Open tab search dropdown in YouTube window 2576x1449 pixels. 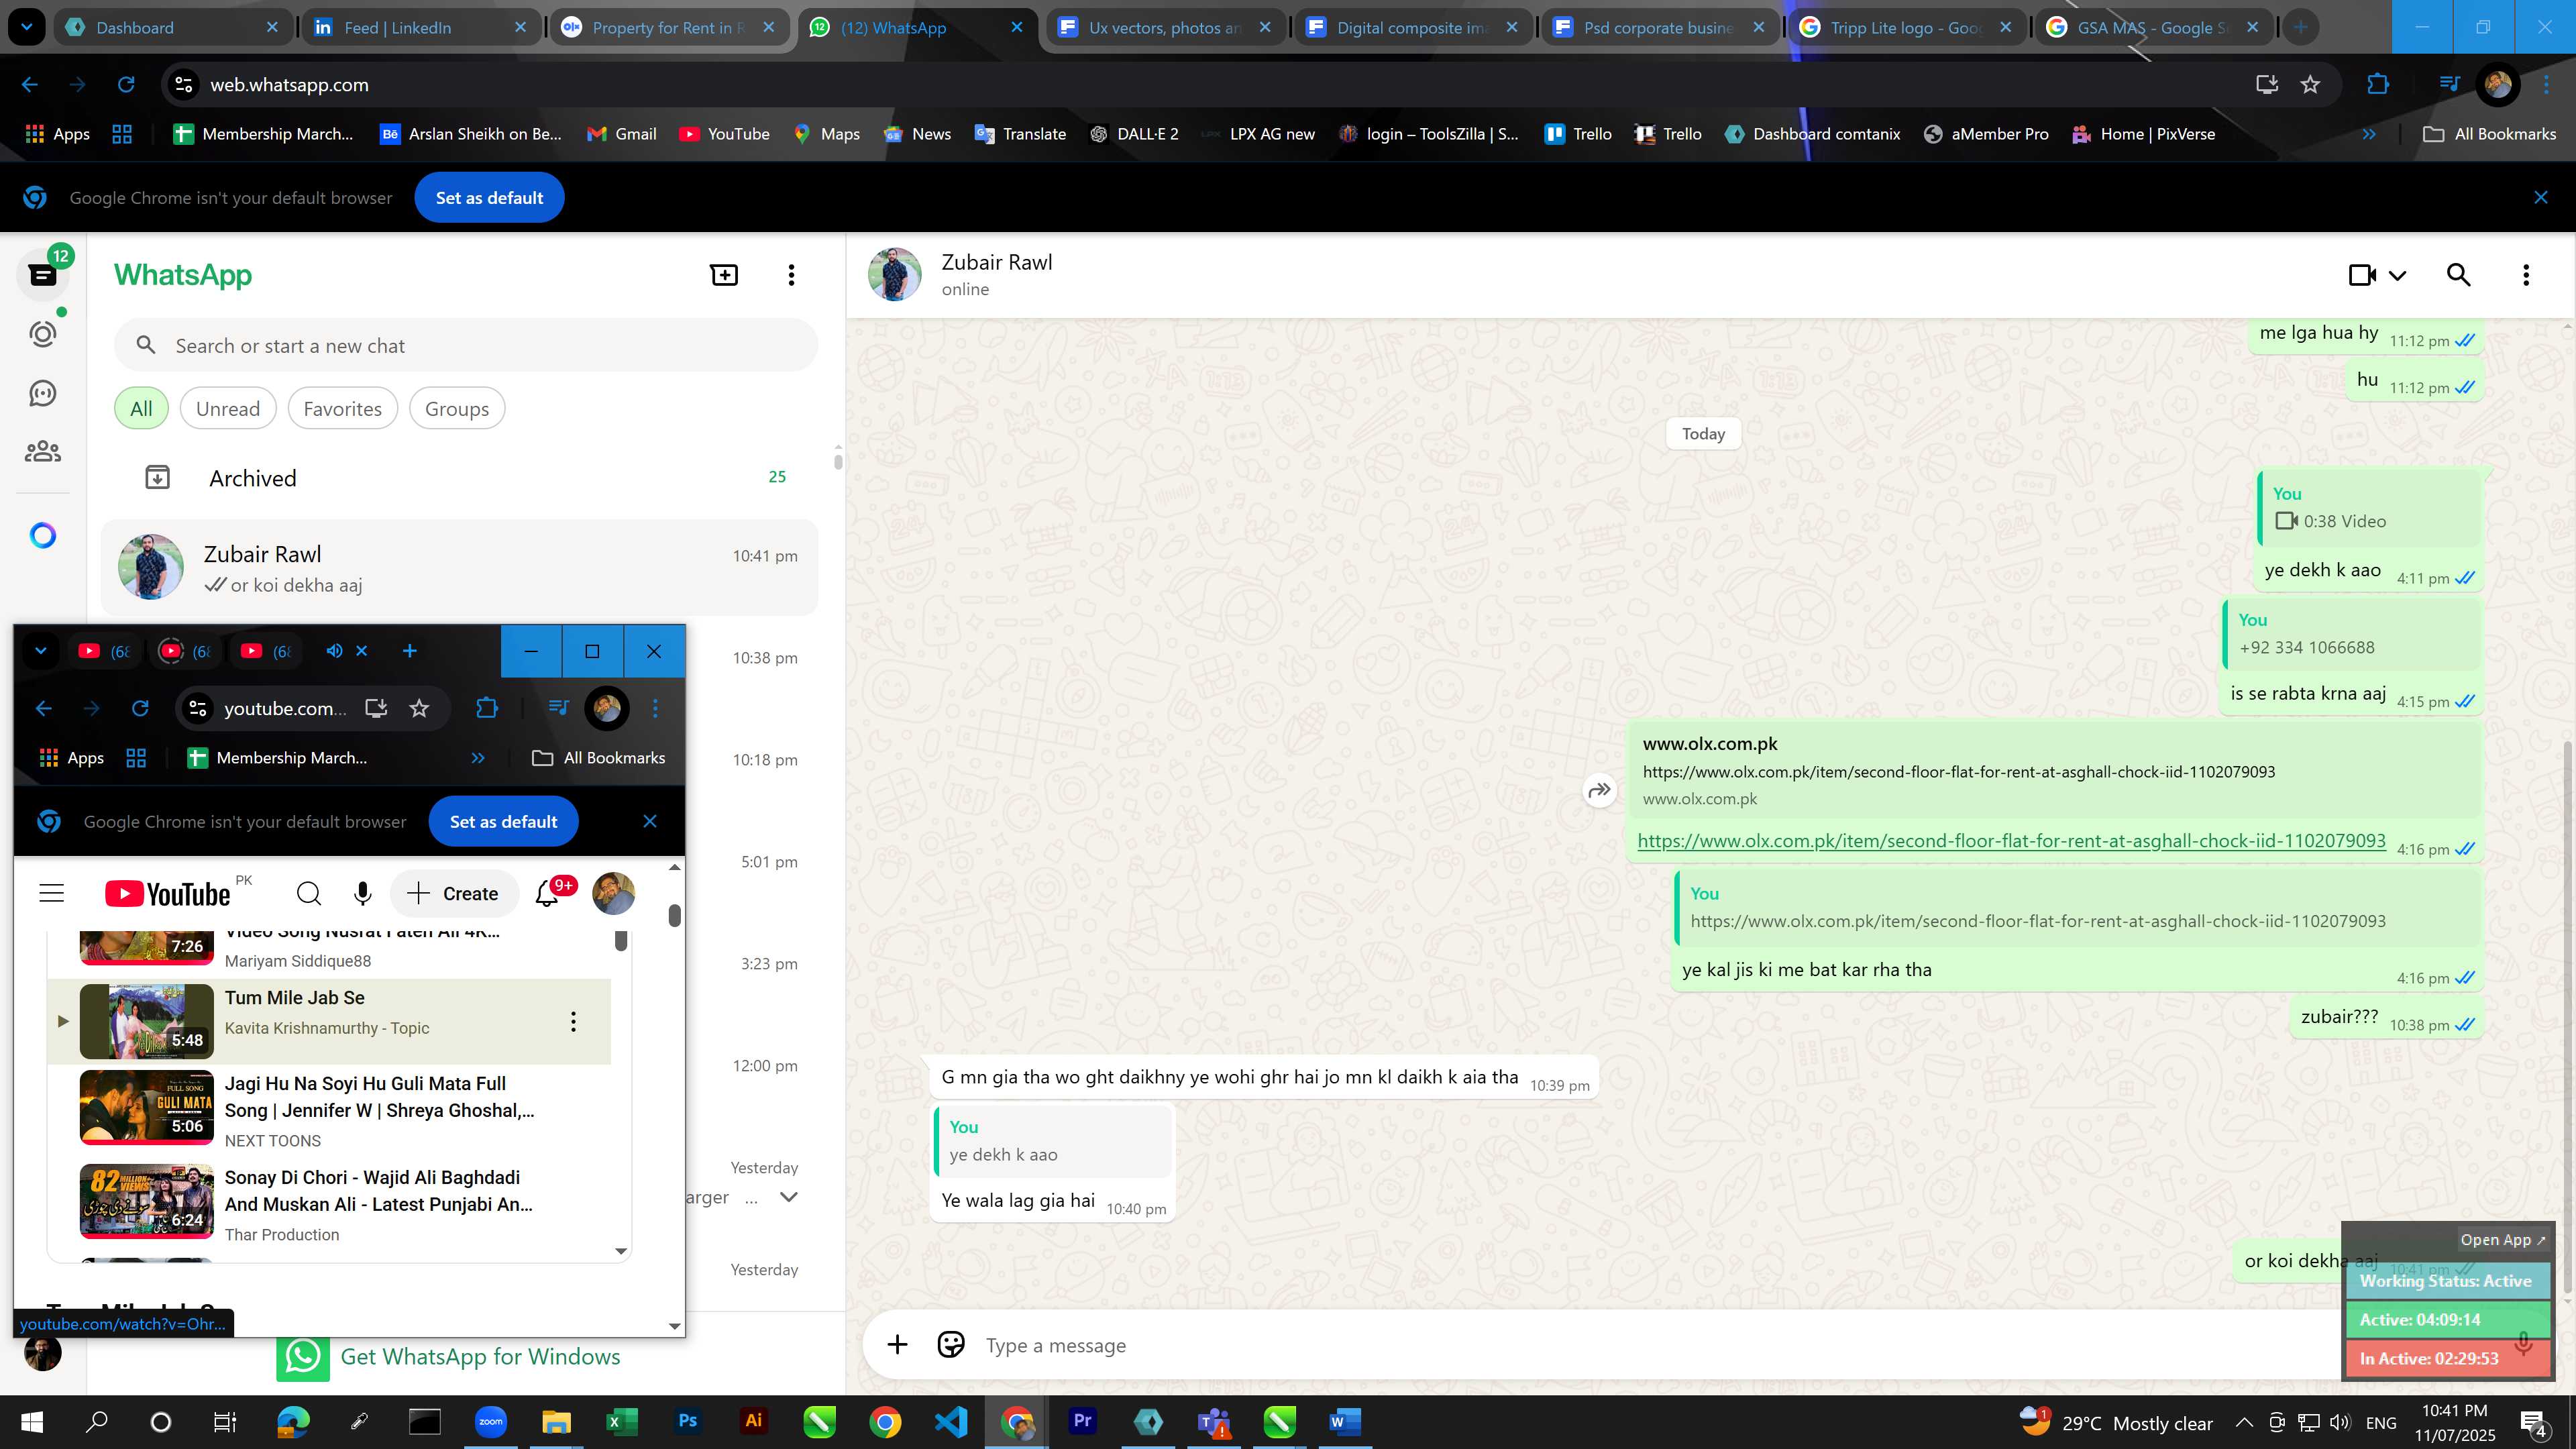40,651
